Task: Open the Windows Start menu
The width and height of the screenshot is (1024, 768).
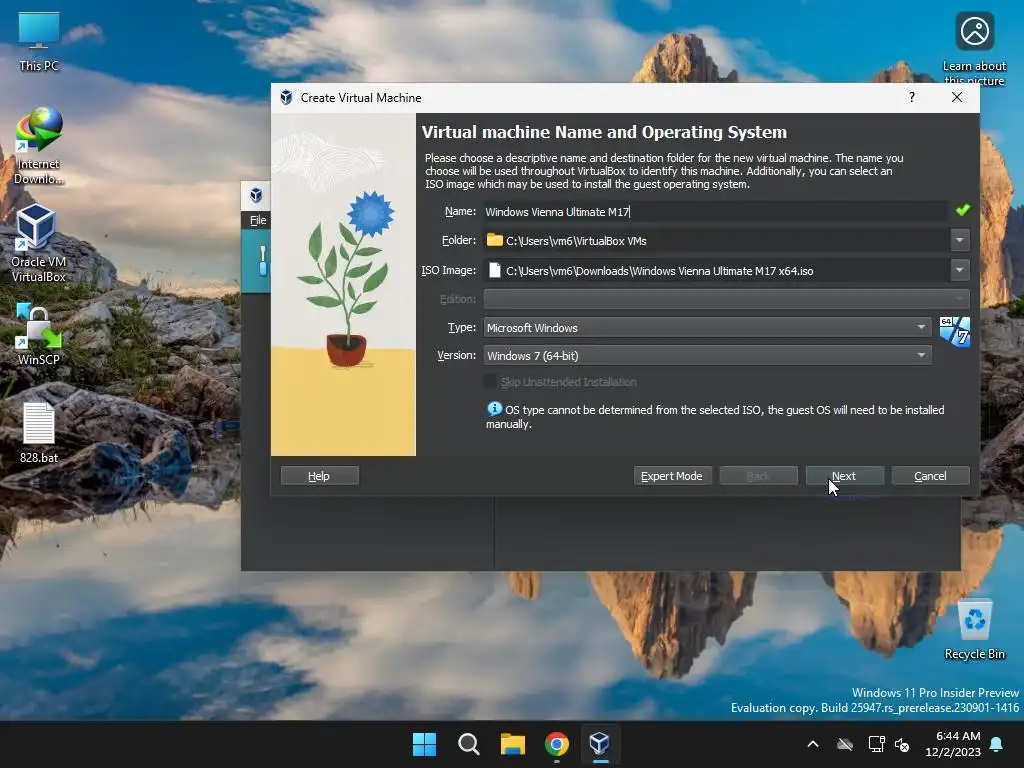Action: pyautogui.click(x=424, y=744)
